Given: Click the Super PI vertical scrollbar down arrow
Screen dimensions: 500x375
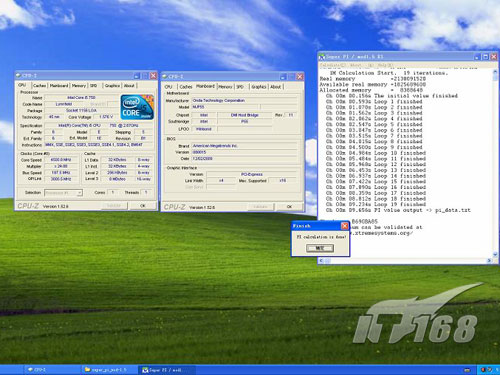Looking at the screenshot, I should coord(495,254).
